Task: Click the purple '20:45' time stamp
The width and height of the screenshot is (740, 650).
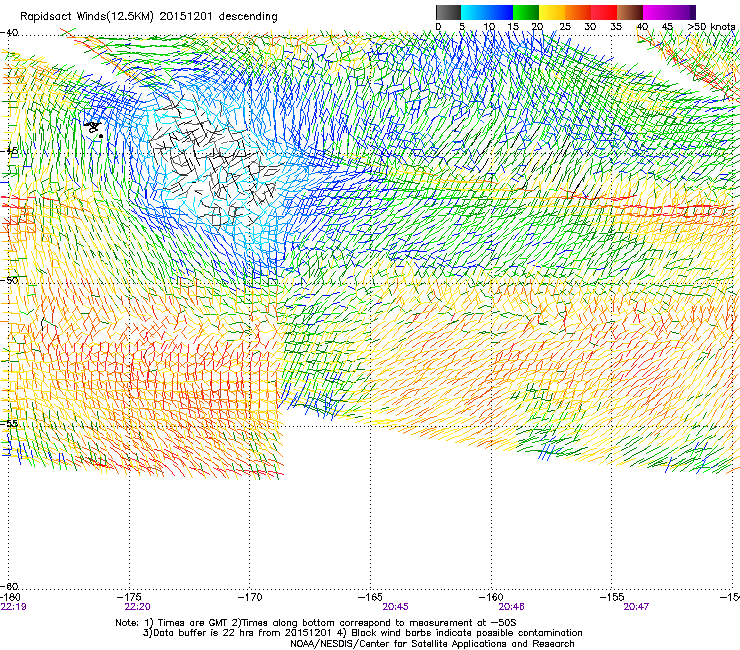Action: click(395, 607)
